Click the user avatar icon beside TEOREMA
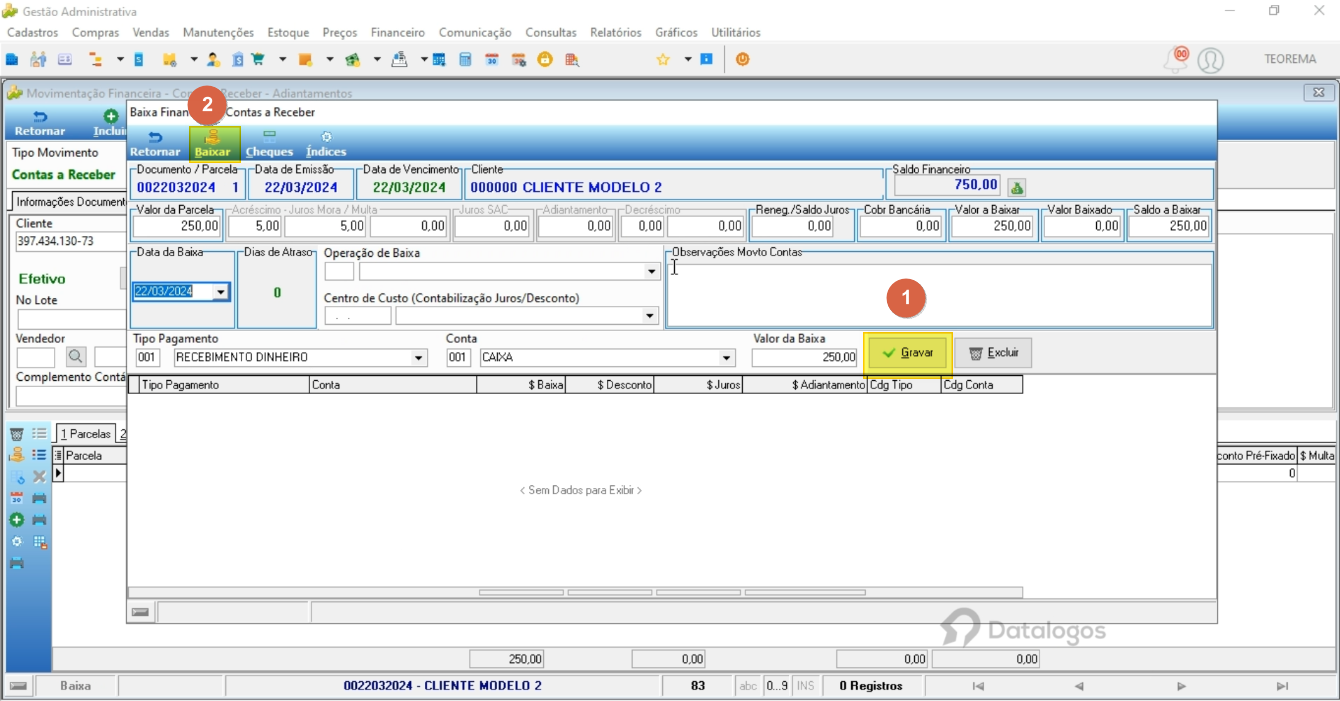The height and width of the screenshot is (701, 1340). pyautogui.click(x=1210, y=60)
